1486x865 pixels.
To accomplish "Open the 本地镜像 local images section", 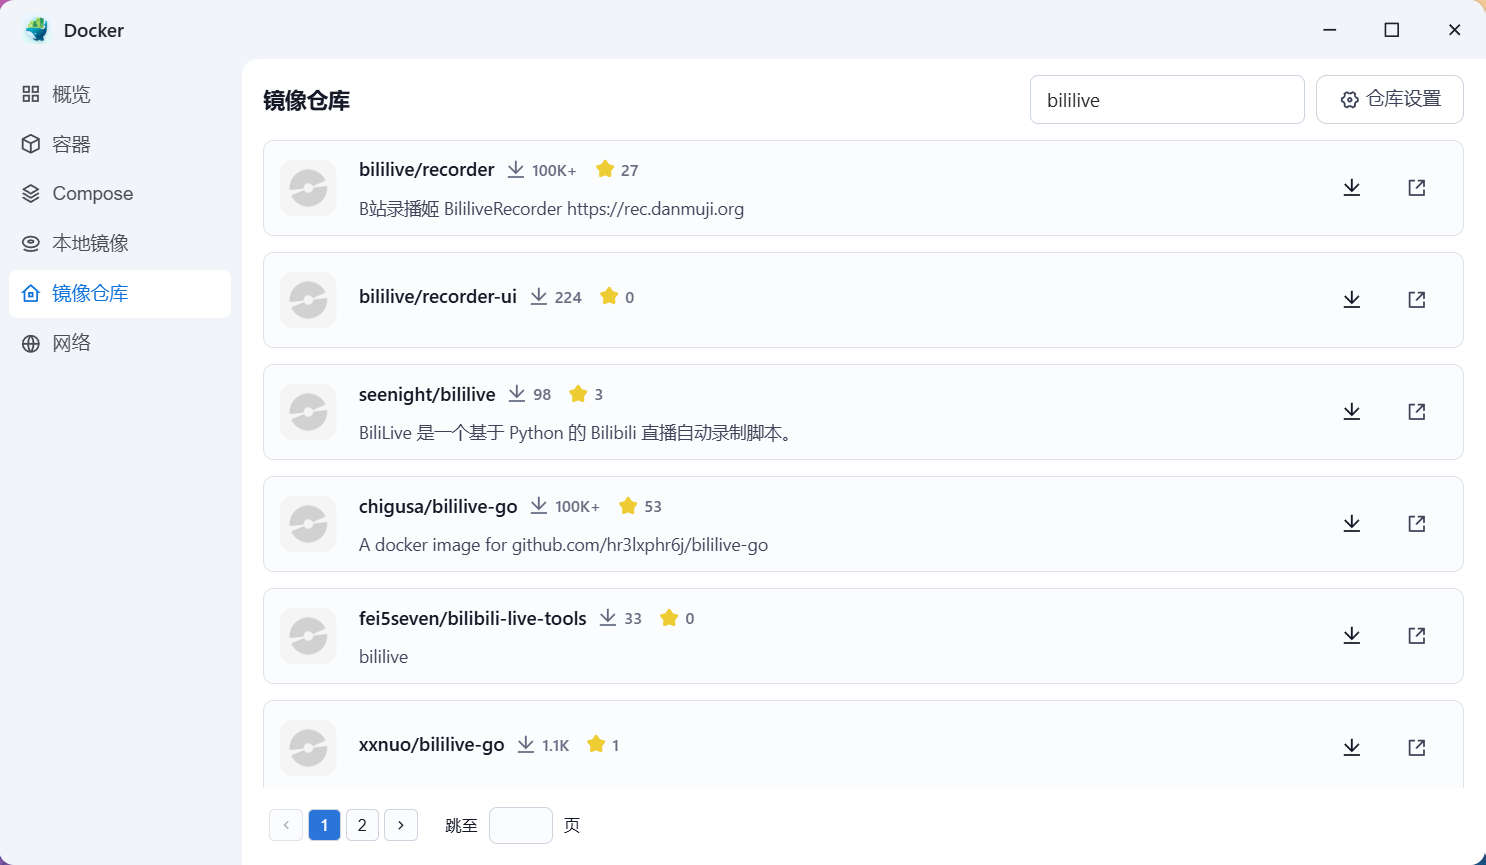I will (120, 244).
